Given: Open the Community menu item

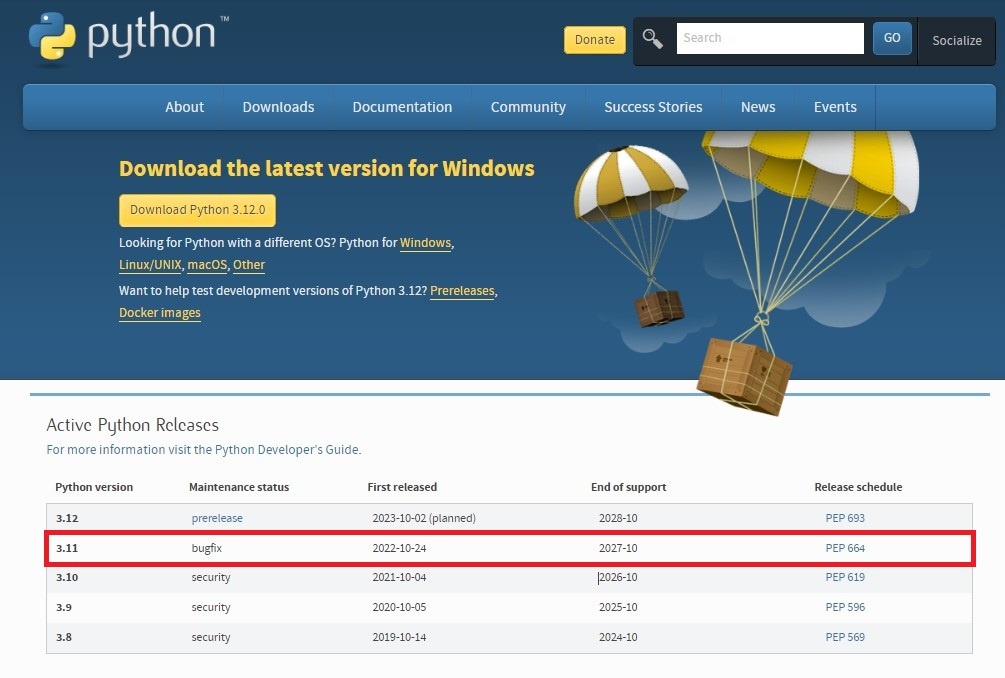Looking at the screenshot, I should coord(528,107).
